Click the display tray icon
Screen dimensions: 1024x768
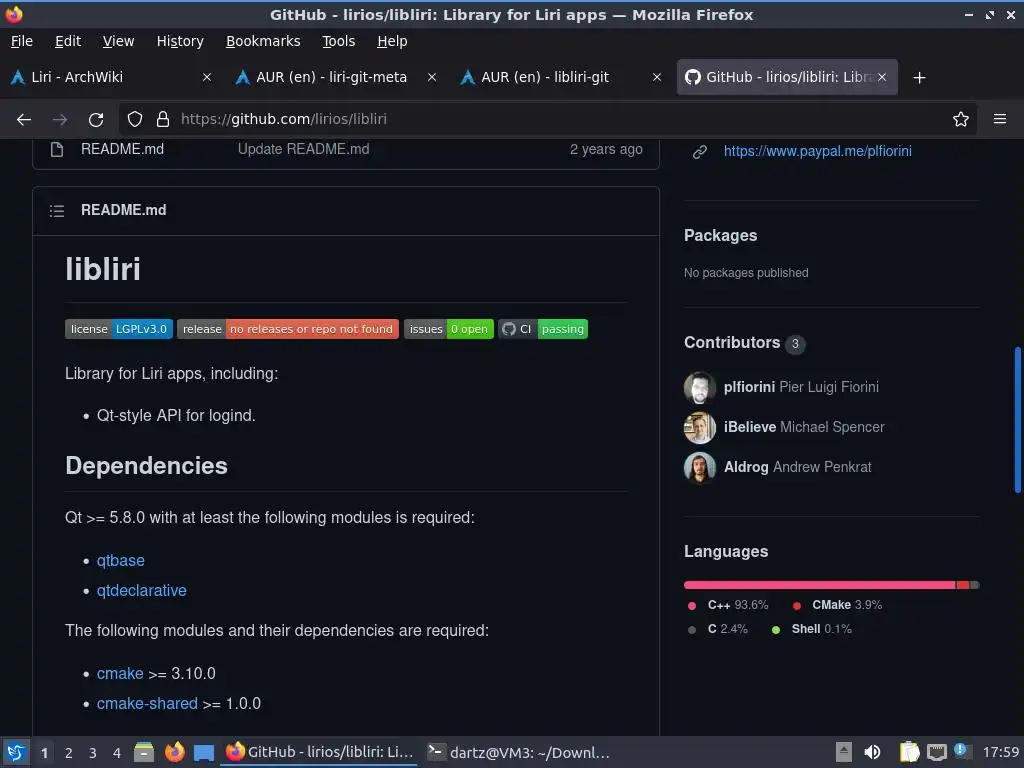coord(936,752)
